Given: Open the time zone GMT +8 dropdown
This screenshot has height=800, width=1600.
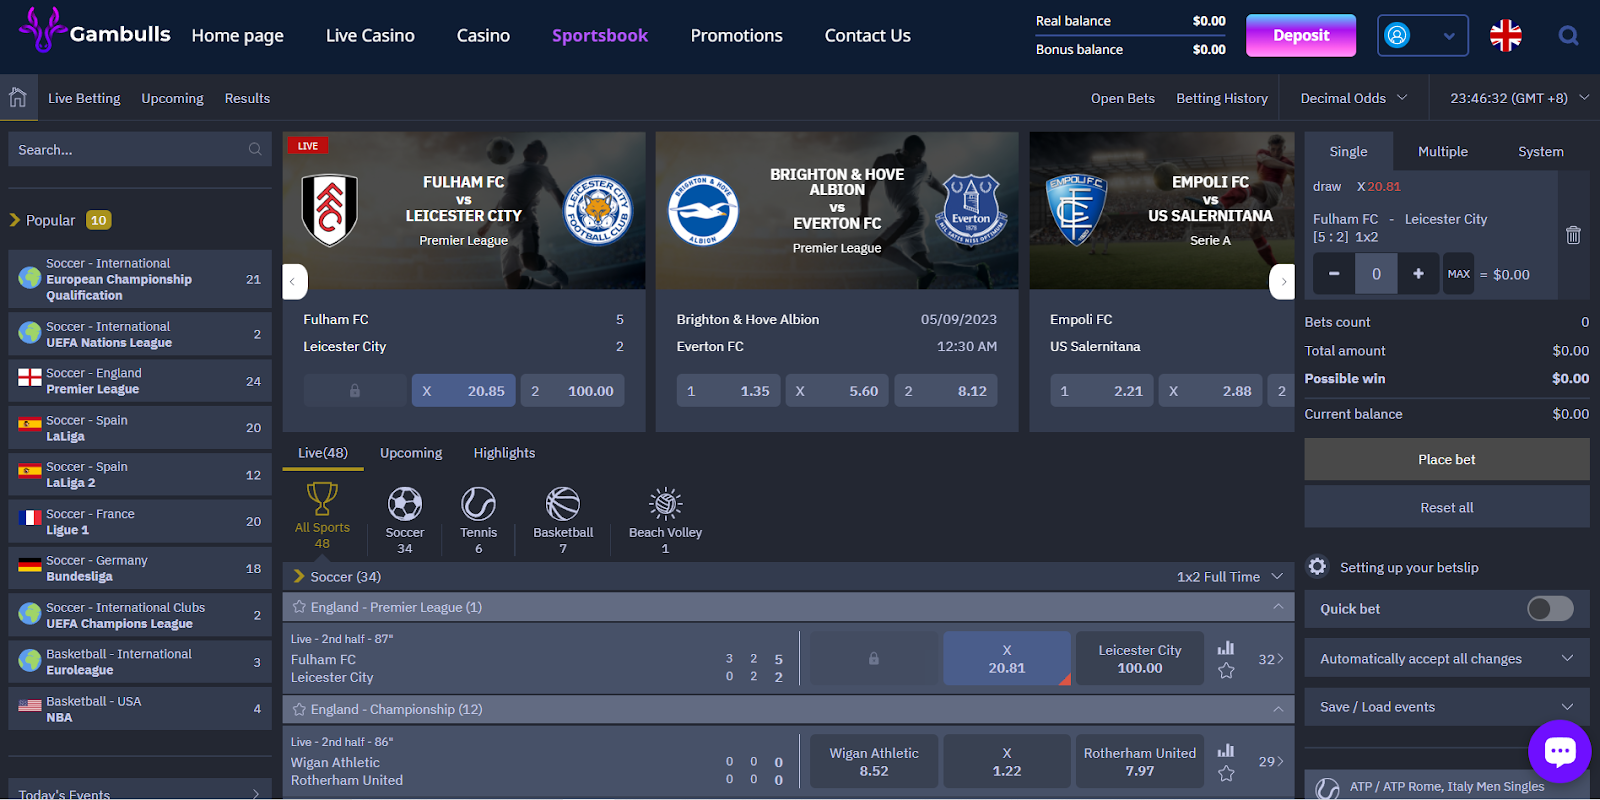Looking at the screenshot, I should point(1520,98).
